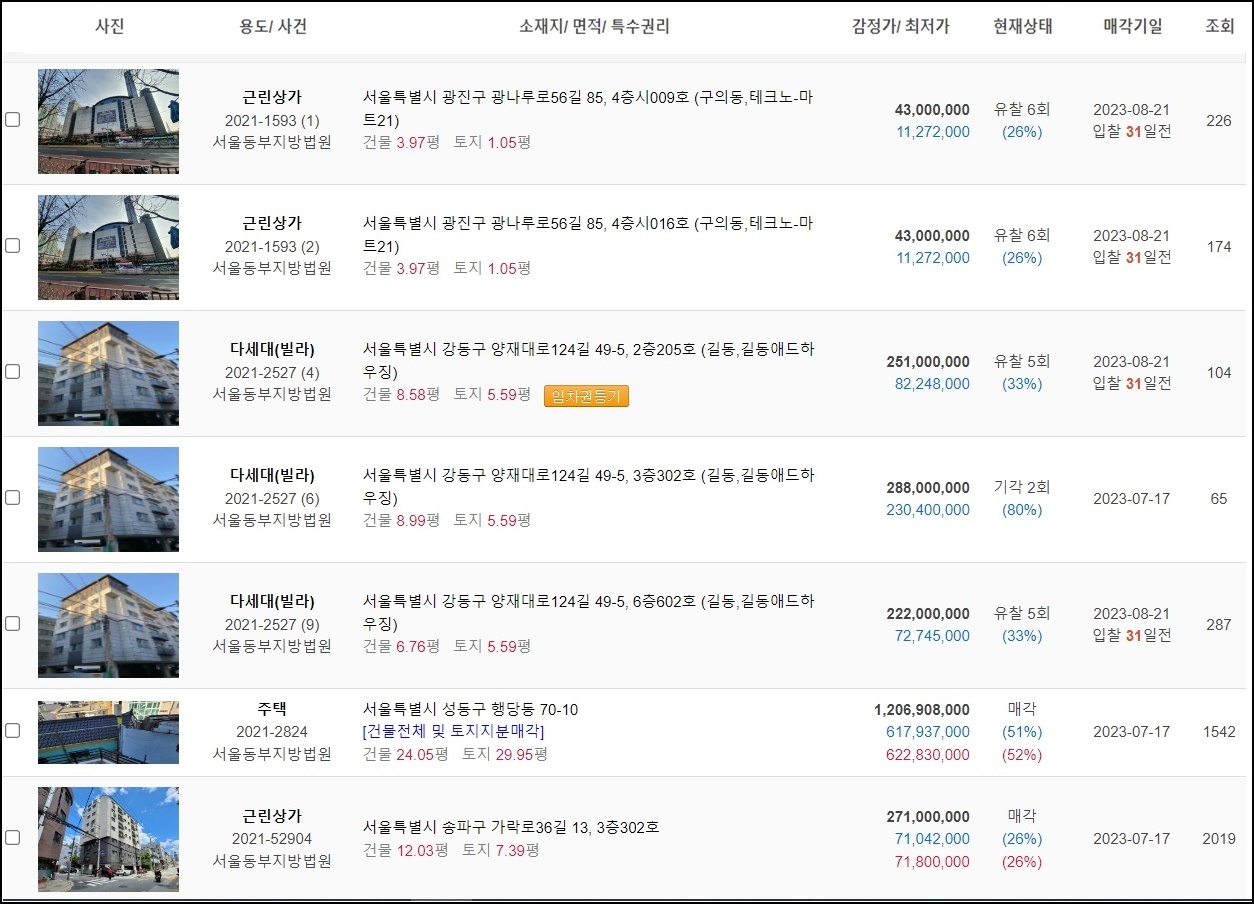
Task: Open address link for 4층시016호 listing
Action: click(588, 235)
